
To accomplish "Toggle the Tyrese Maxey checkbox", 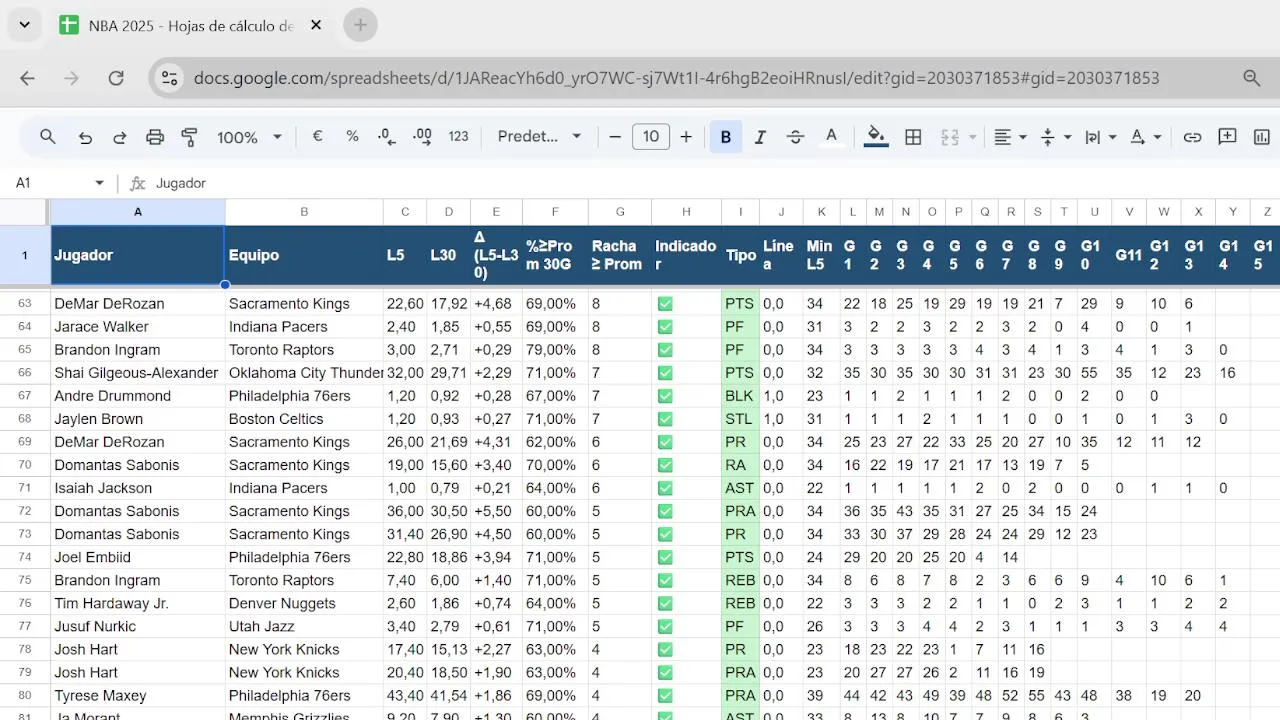I will tap(665, 695).
